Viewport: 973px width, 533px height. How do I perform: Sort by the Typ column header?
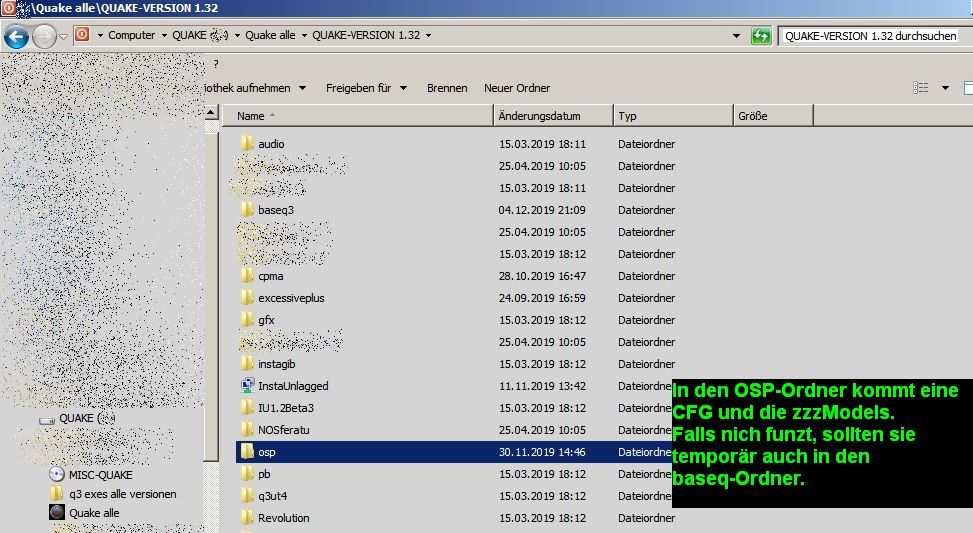tap(673, 116)
